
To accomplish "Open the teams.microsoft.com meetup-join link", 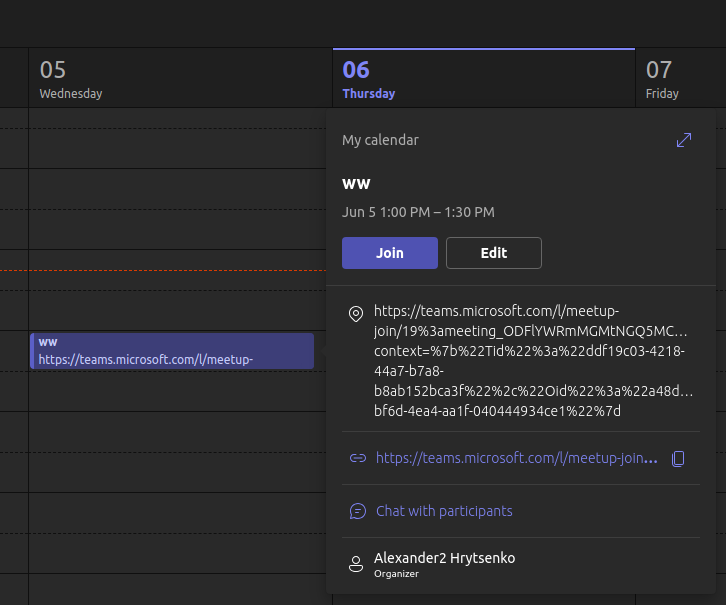I will 516,458.
